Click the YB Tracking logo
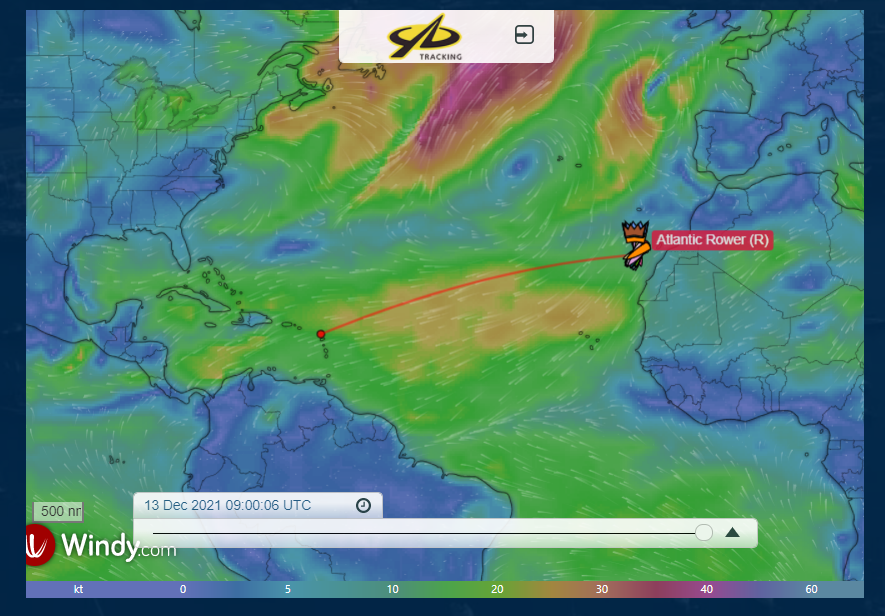Viewport: 885px width, 616px height. coord(424,34)
